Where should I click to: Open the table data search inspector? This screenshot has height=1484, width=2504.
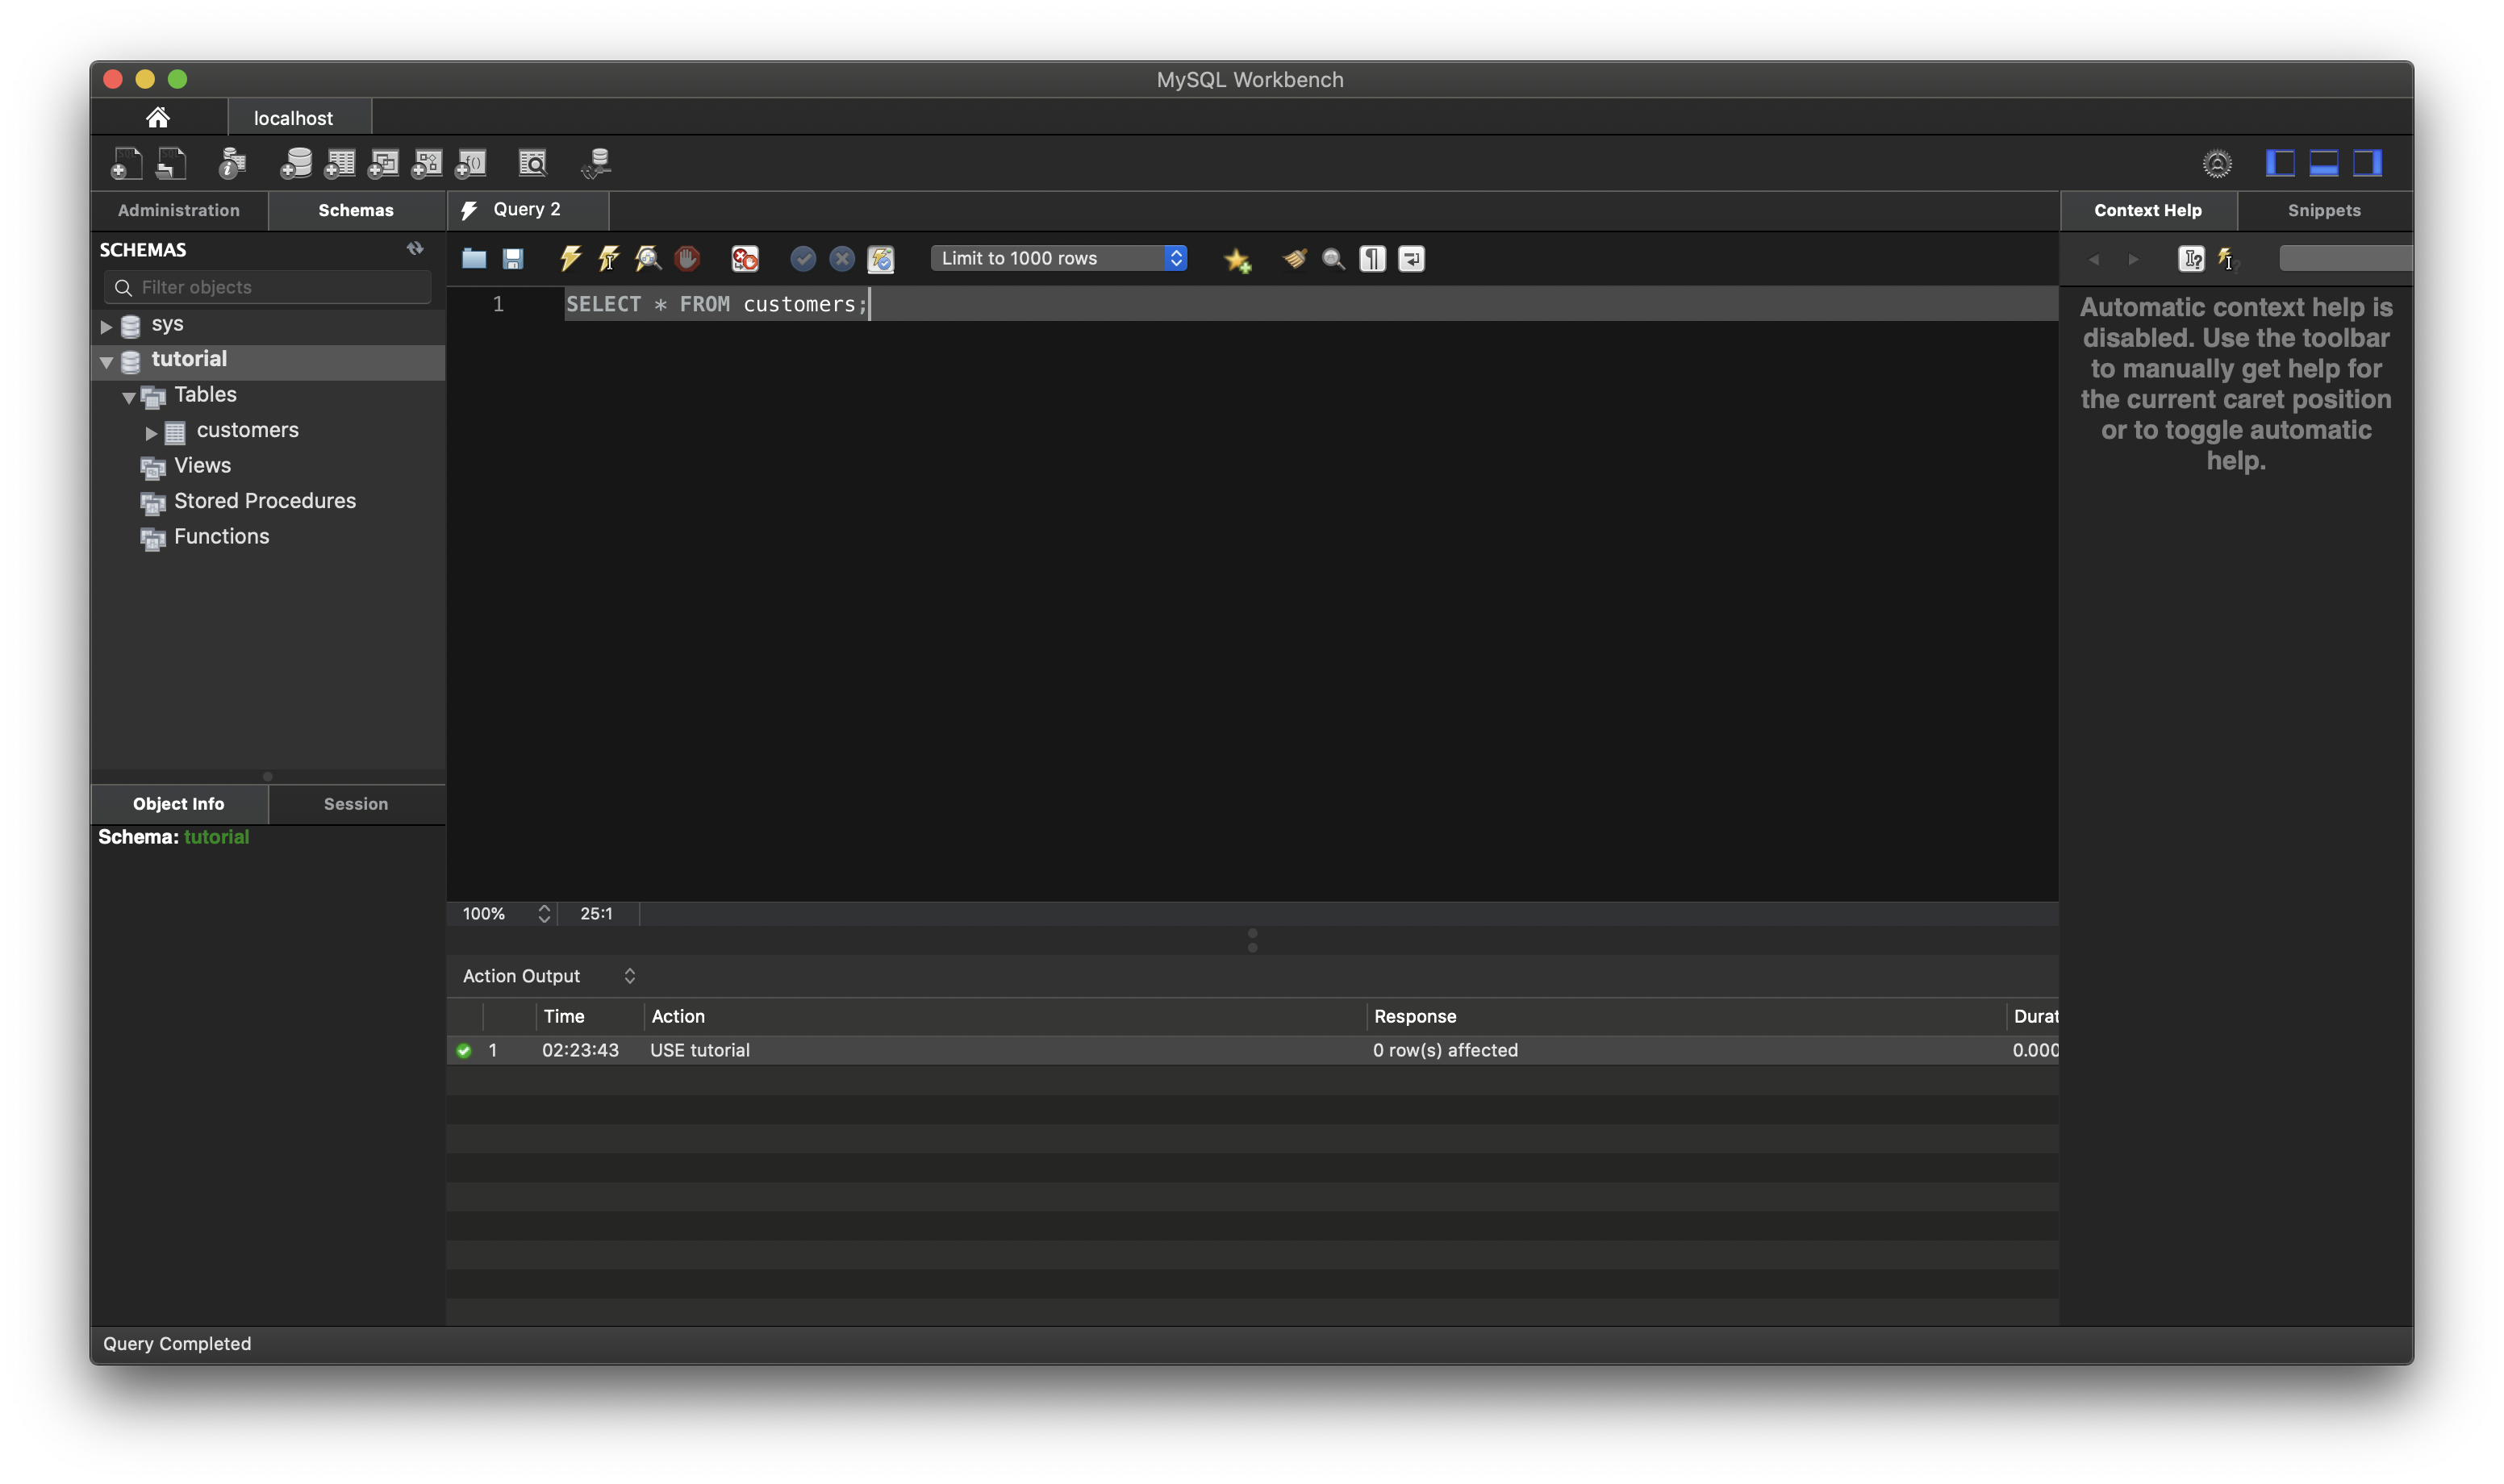click(533, 163)
